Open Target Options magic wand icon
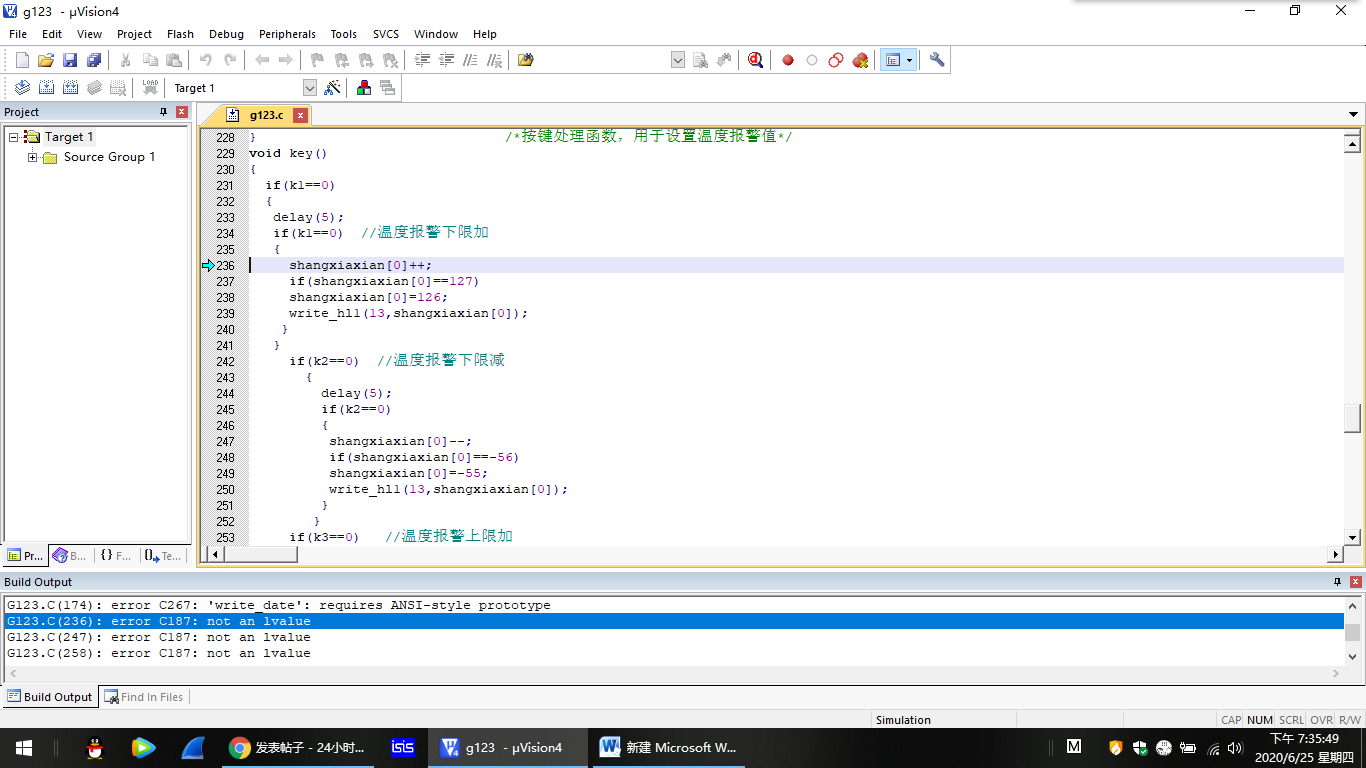 click(x=332, y=88)
